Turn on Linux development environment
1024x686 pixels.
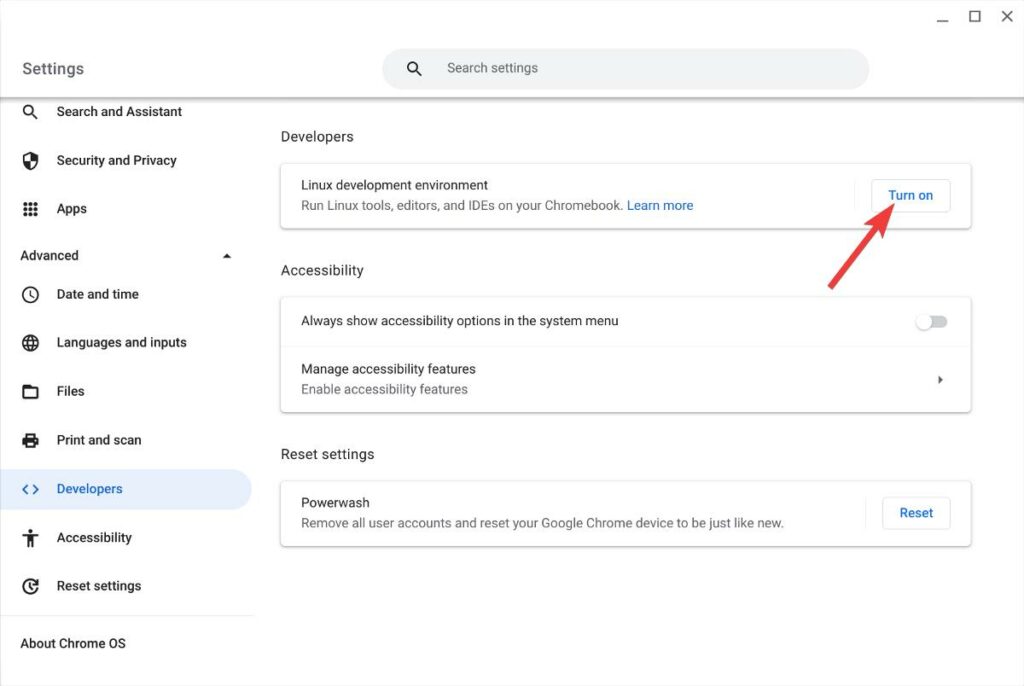(909, 195)
